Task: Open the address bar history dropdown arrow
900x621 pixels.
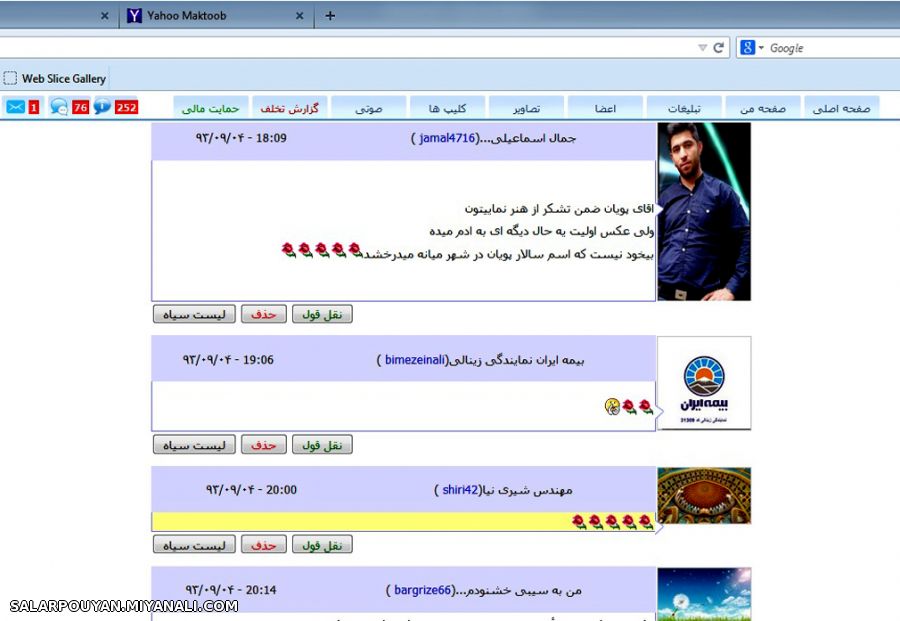Action: point(702,48)
